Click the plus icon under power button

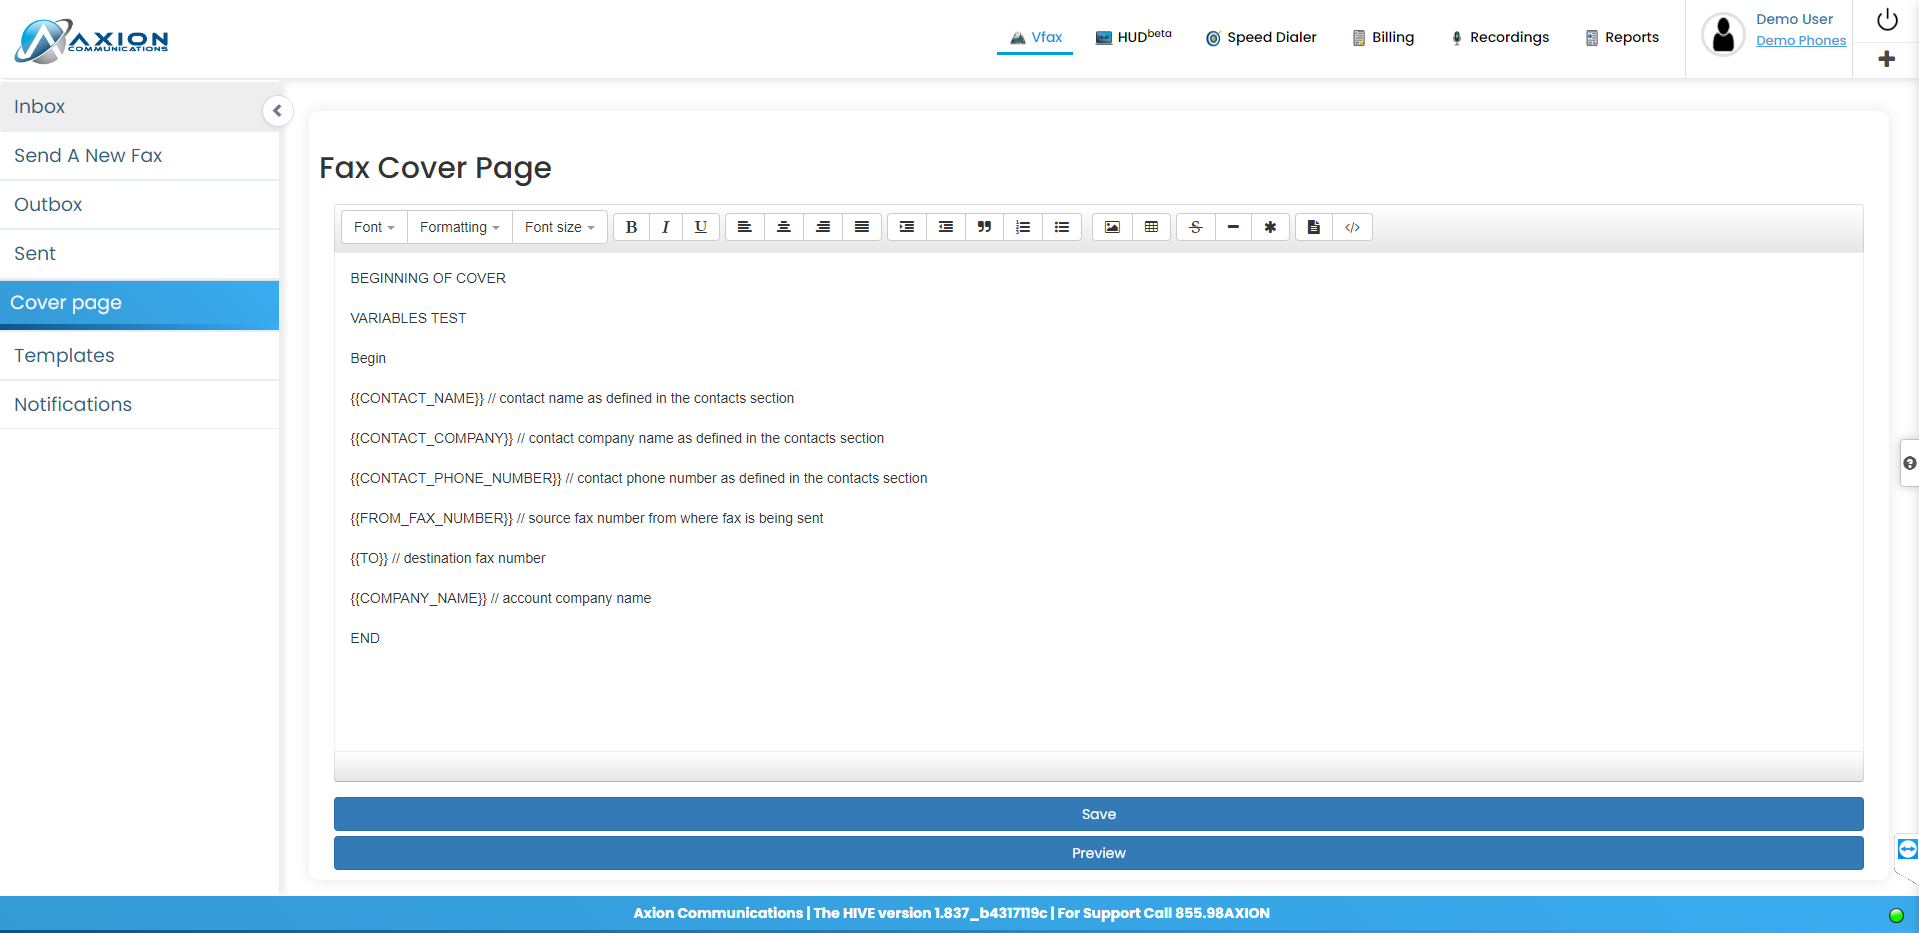tap(1887, 59)
